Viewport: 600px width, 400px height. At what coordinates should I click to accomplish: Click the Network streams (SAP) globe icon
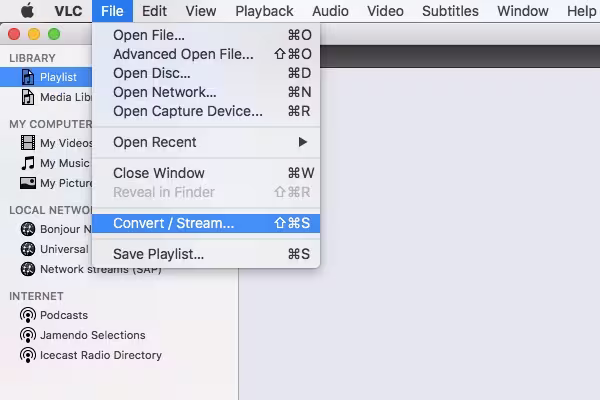point(29,269)
